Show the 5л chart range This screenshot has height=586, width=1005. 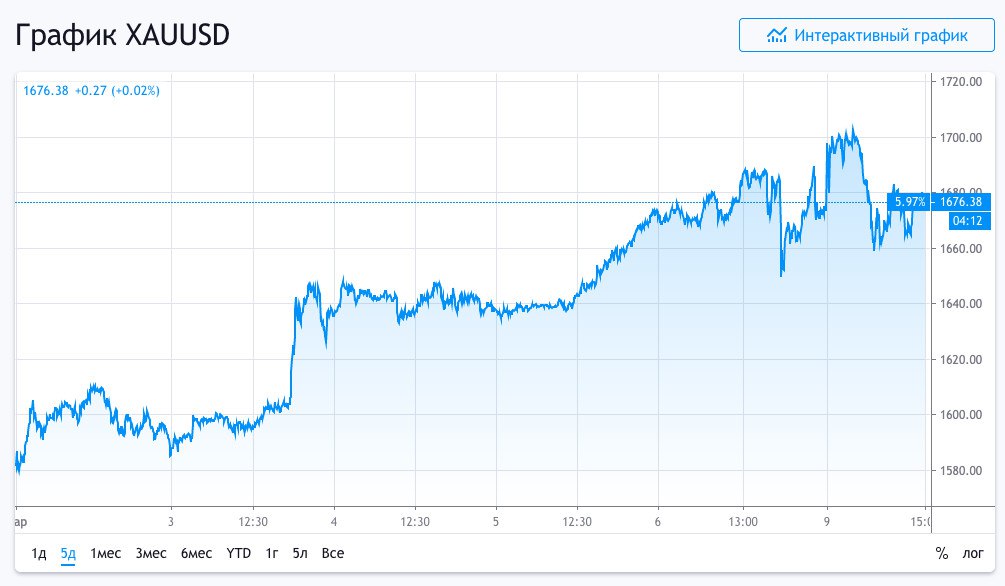point(300,553)
